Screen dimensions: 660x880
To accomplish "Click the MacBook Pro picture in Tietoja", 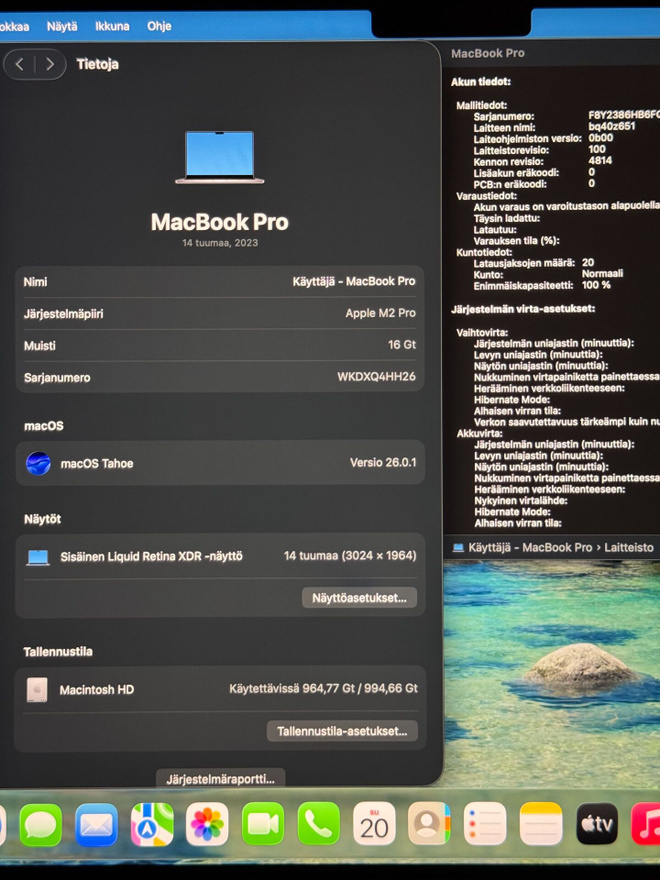I will click(219, 157).
